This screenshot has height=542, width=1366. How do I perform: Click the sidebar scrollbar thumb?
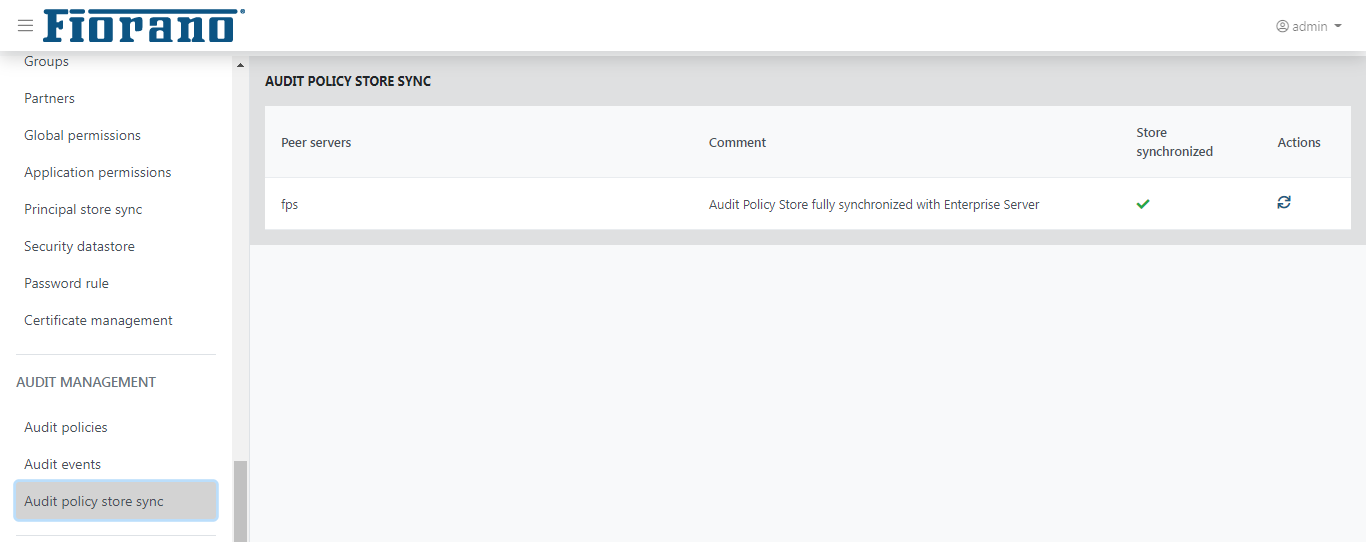[x=240, y=501]
